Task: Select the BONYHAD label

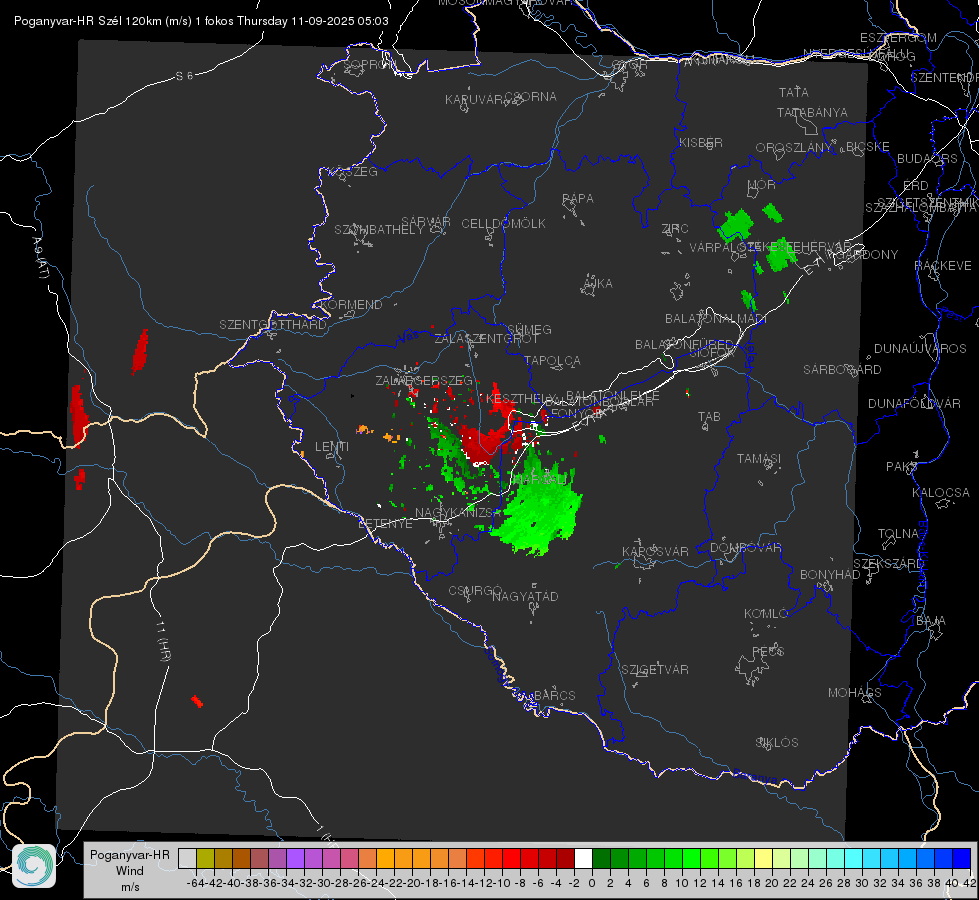Action: click(830, 575)
